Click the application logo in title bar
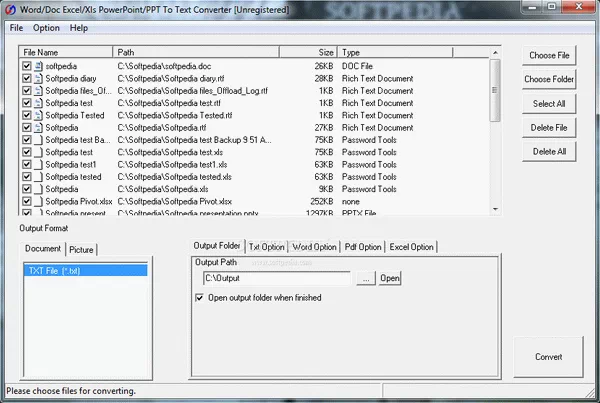Viewport: 600px width, 403px height. click(x=11, y=9)
